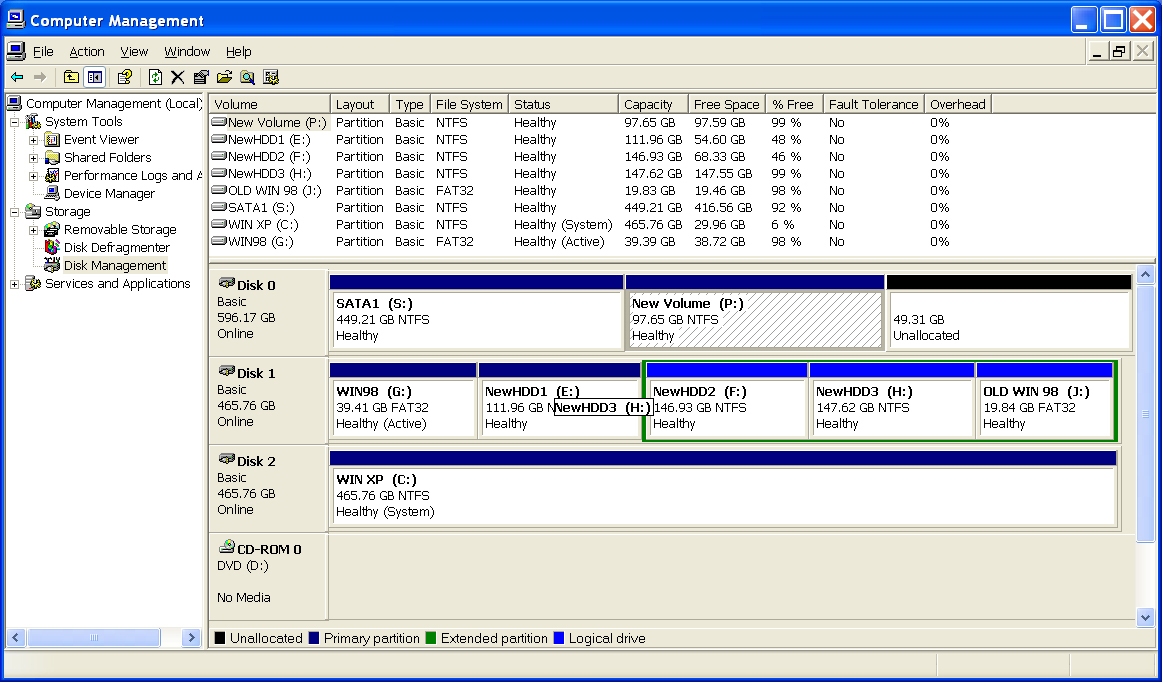Click the Help toolbar icon
1162x682 pixels.
coord(125,77)
